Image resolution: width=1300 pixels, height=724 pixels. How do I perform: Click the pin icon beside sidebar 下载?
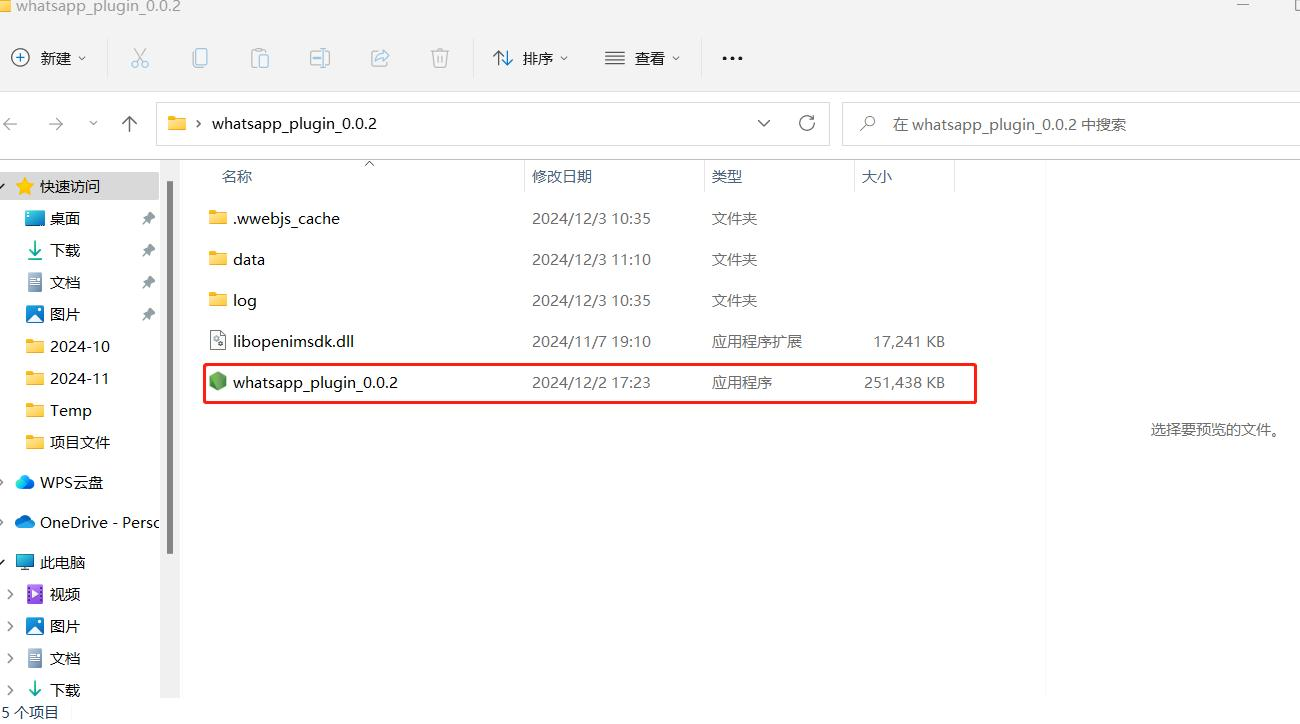[148, 250]
